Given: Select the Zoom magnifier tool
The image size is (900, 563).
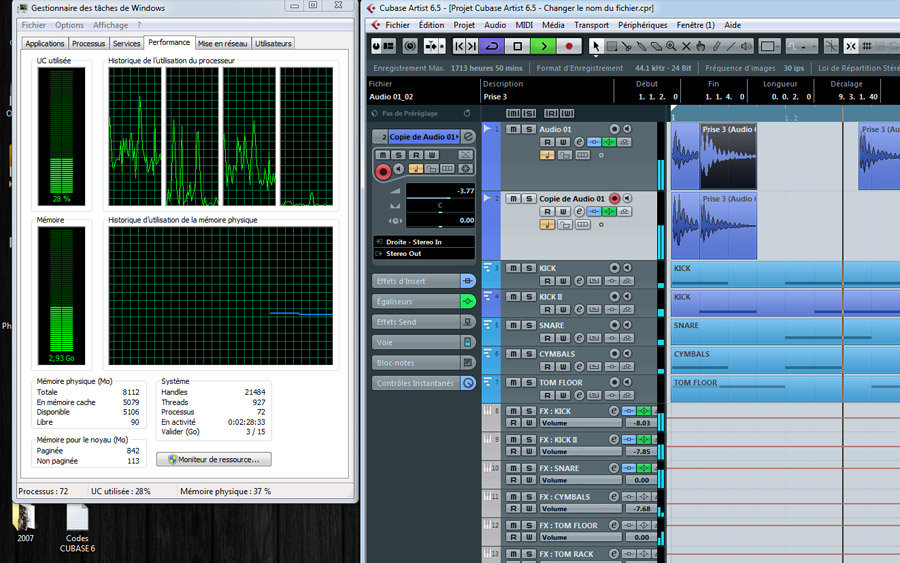Looking at the screenshot, I should (x=671, y=46).
